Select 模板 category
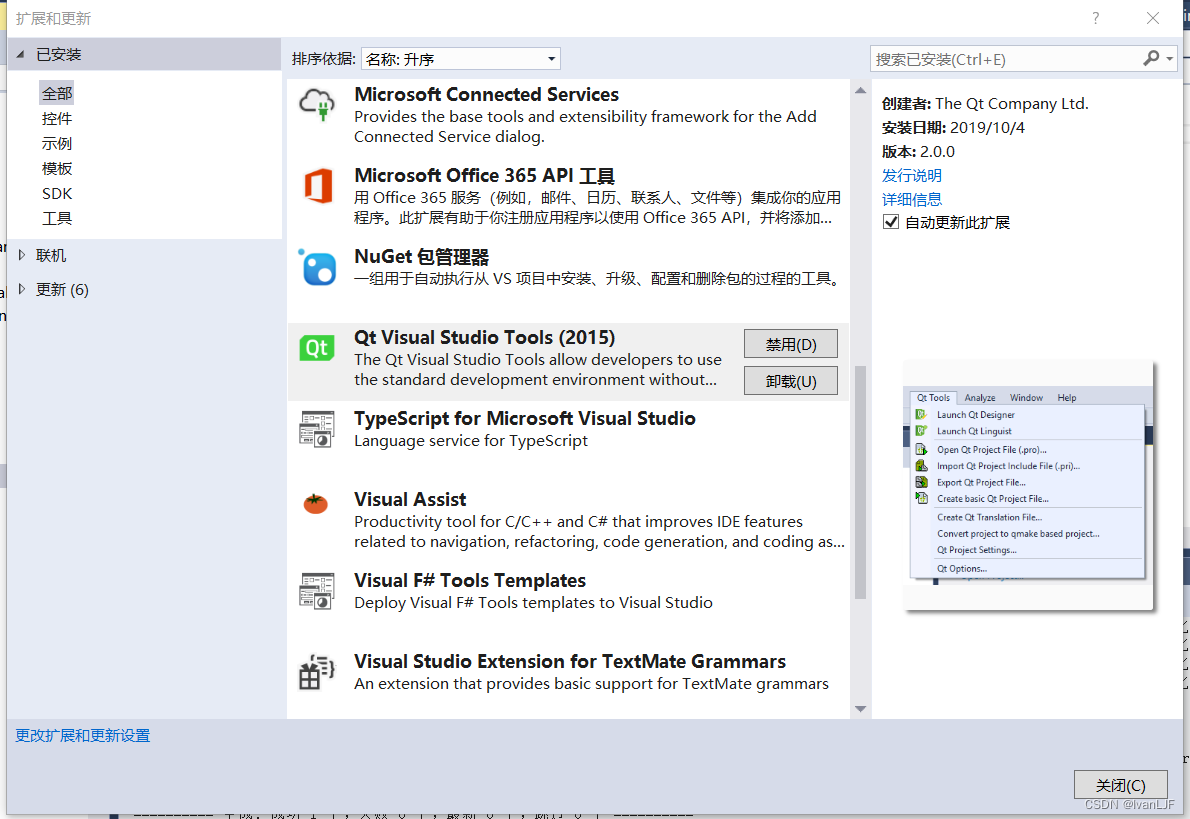The width and height of the screenshot is (1190, 819). click(57, 169)
